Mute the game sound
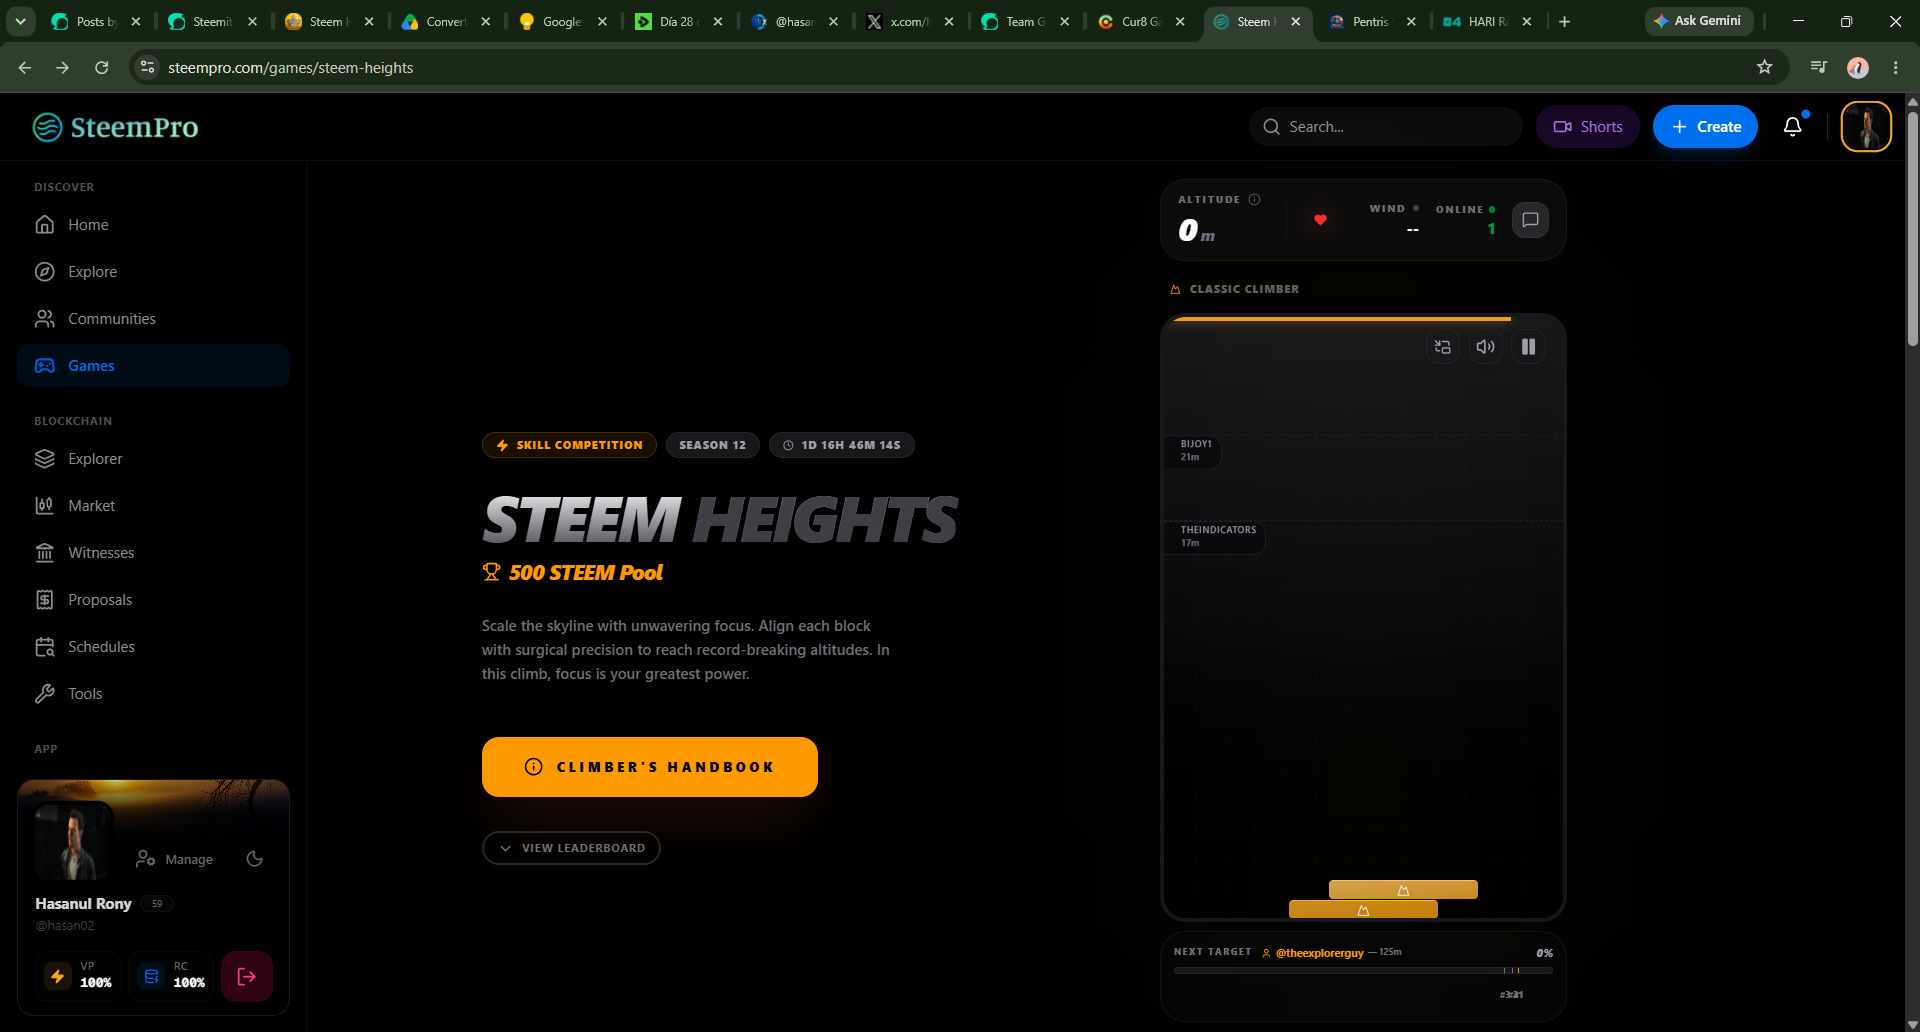 1485,347
